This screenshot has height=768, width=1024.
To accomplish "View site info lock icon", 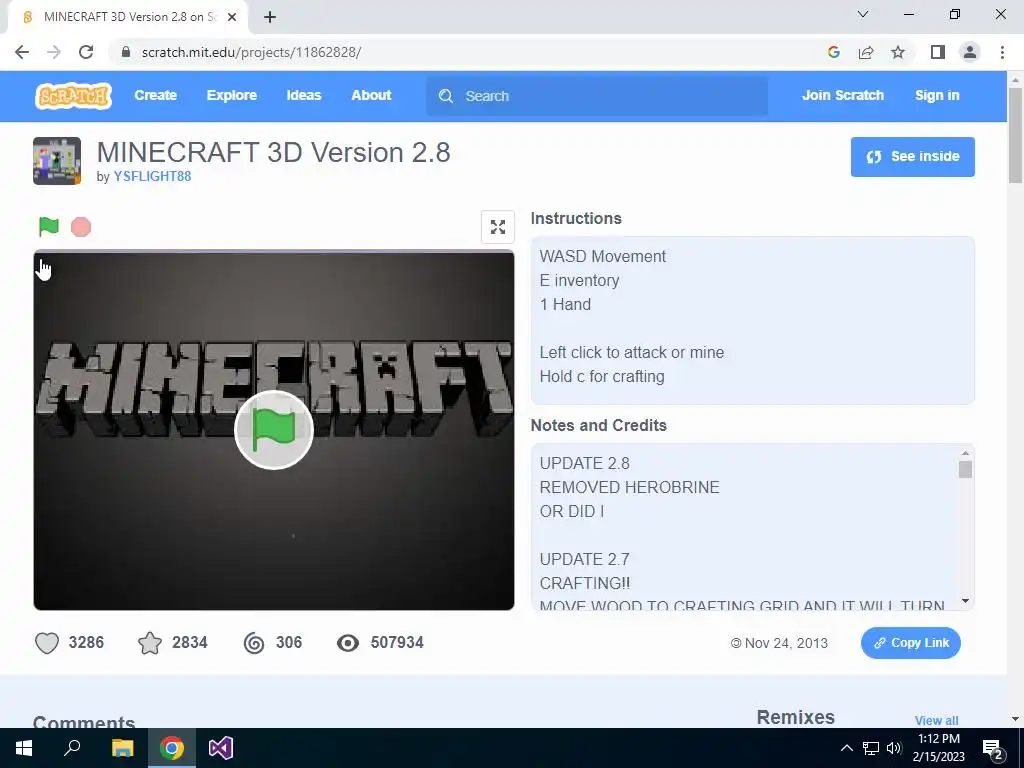I will click(126, 52).
